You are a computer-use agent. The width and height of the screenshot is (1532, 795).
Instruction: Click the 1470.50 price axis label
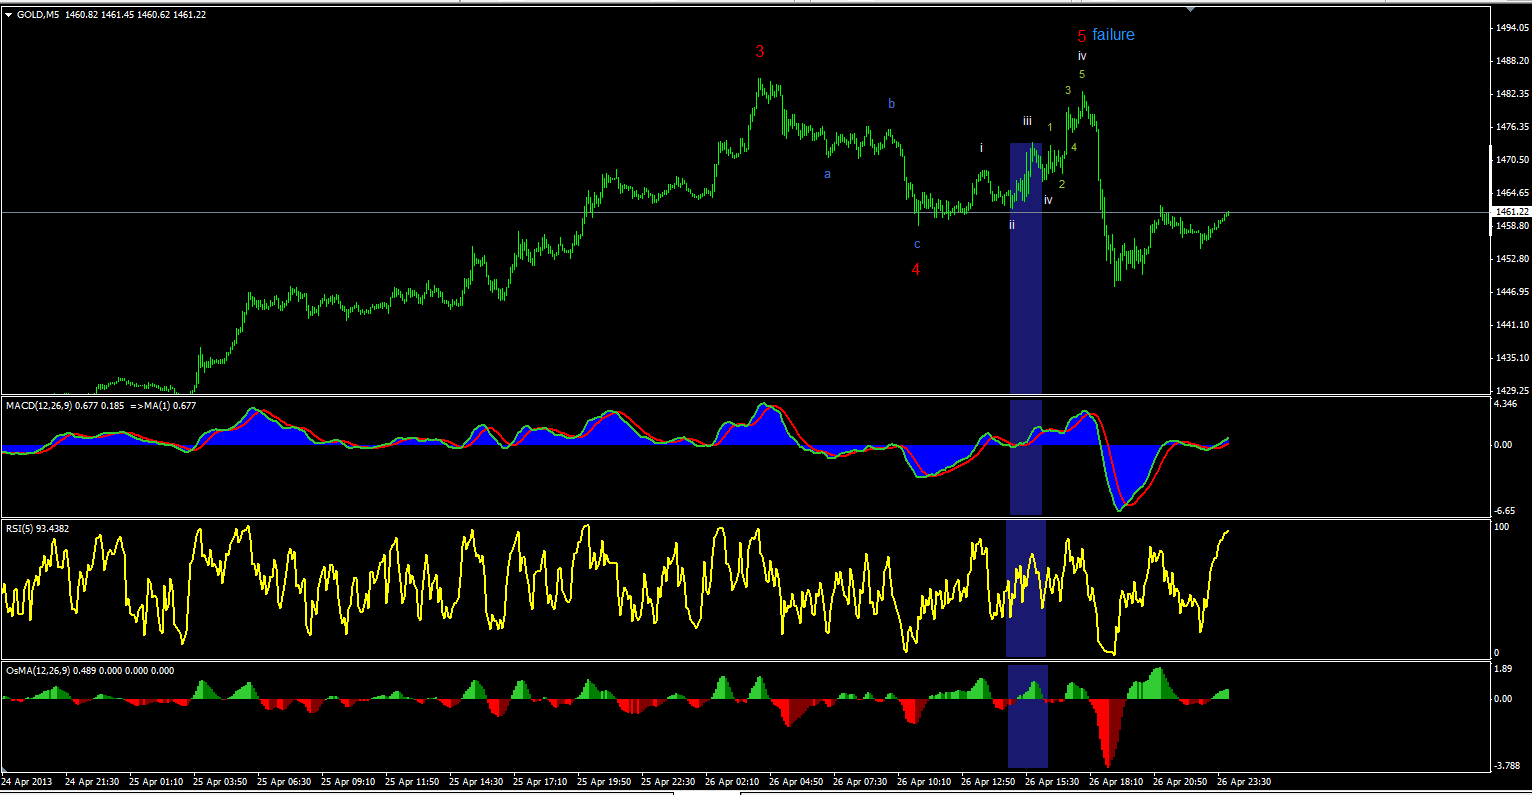pyautogui.click(x=1510, y=160)
